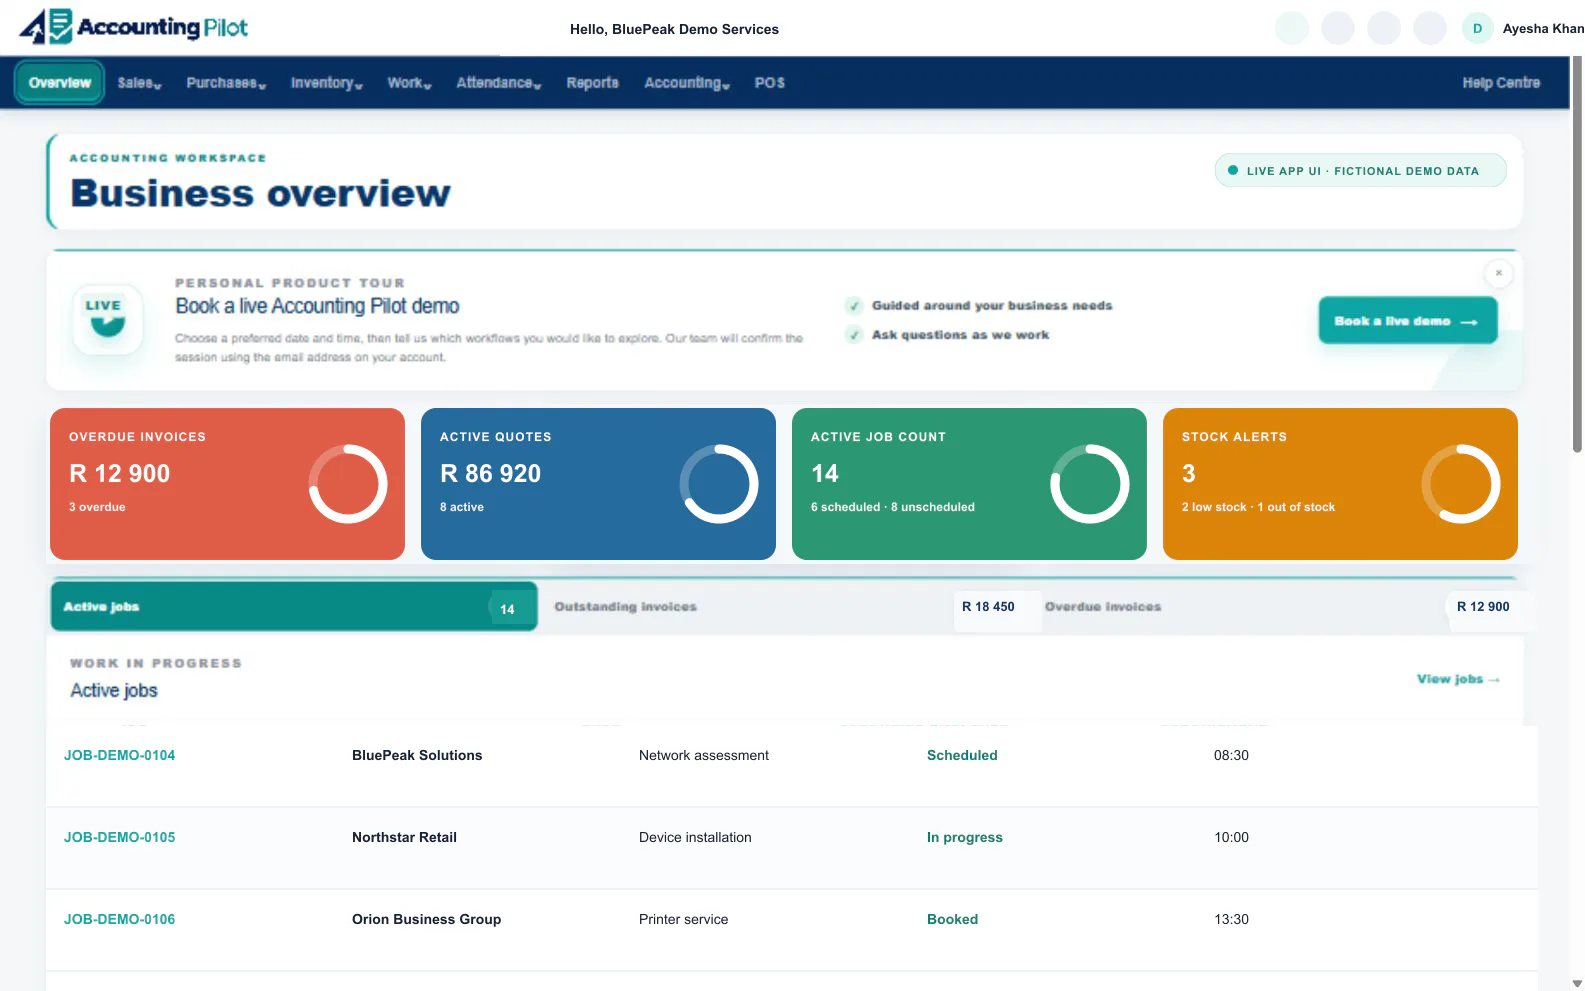Open job JOB-DEMO-0106
The height and width of the screenshot is (991, 1585).
[119, 919]
